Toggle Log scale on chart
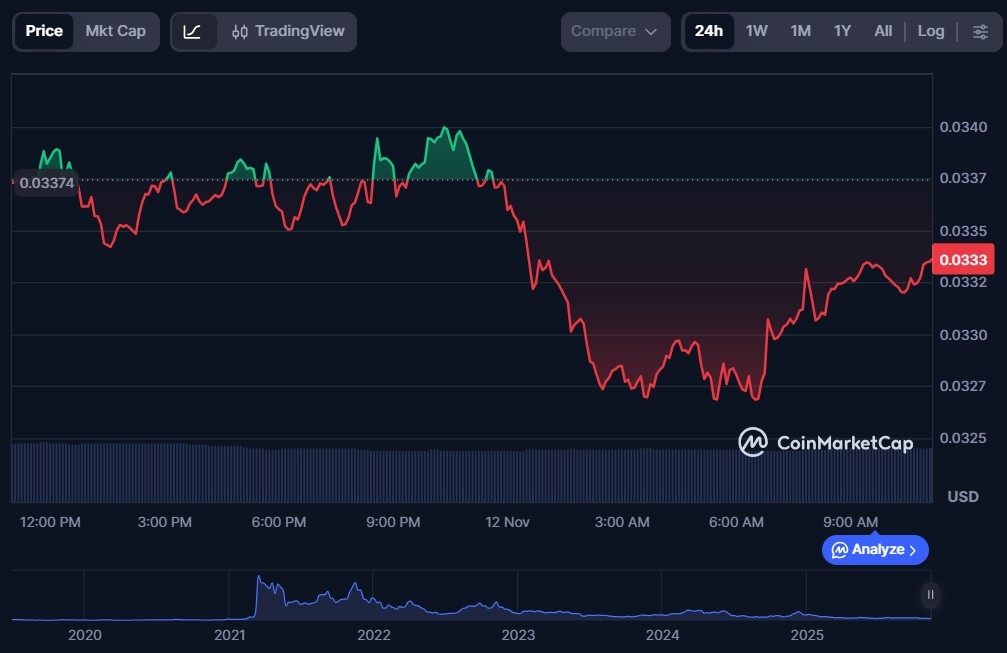The width and height of the screenshot is (1007, 653). [930, 32]
